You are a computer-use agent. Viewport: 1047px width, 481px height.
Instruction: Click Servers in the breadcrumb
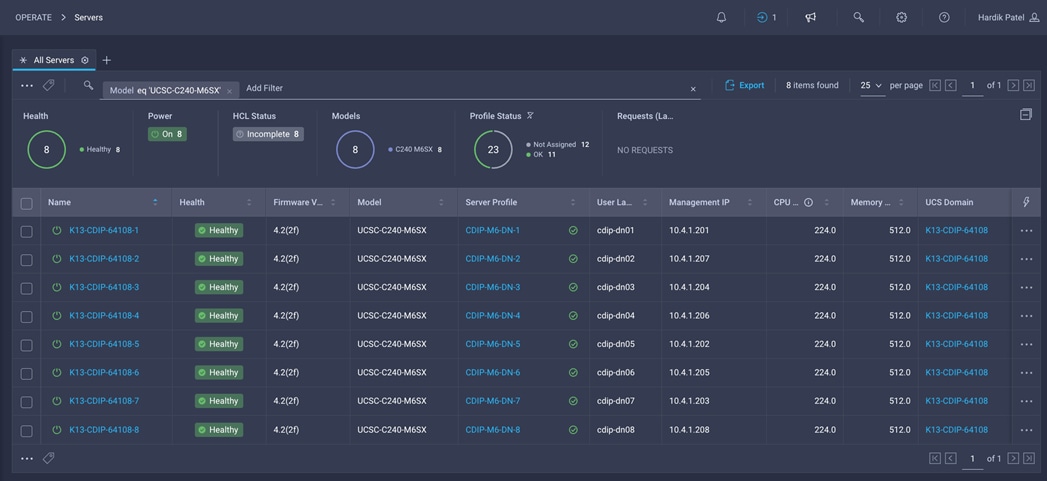[x=89, y=17]
